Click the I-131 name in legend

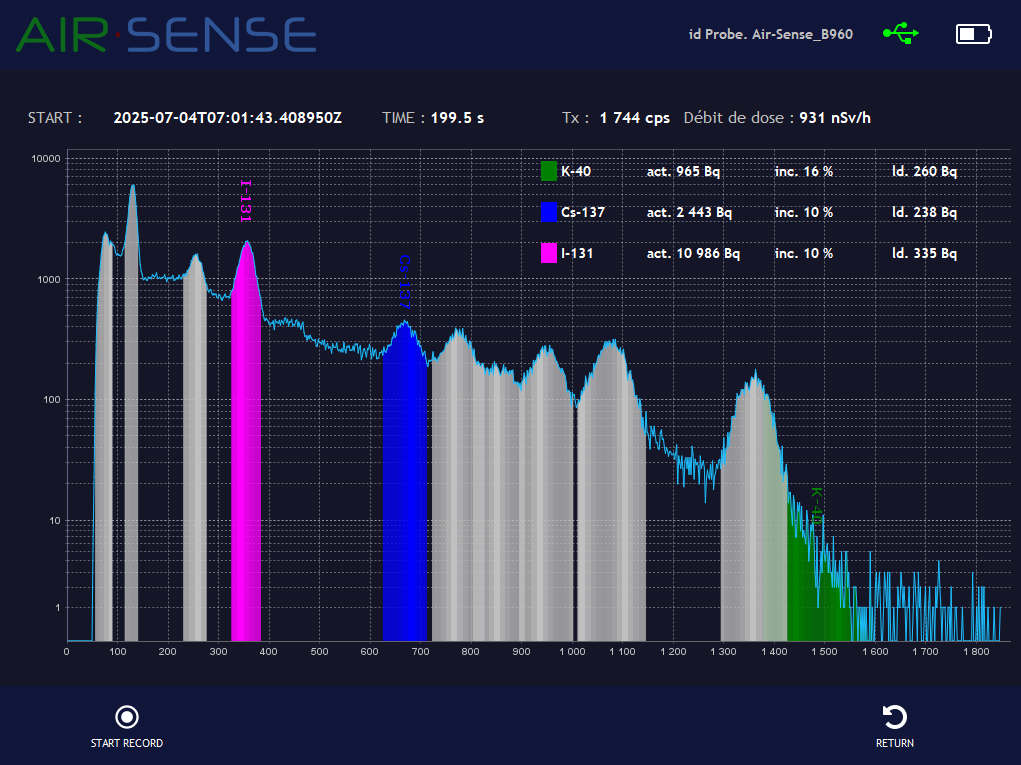pos(578,253)
